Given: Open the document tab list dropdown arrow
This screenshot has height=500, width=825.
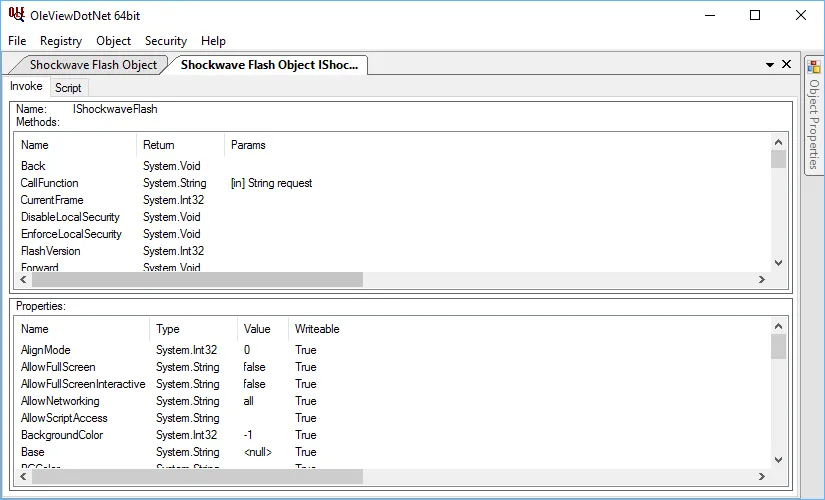Looking at the screenshot, I should pos(769,65).
